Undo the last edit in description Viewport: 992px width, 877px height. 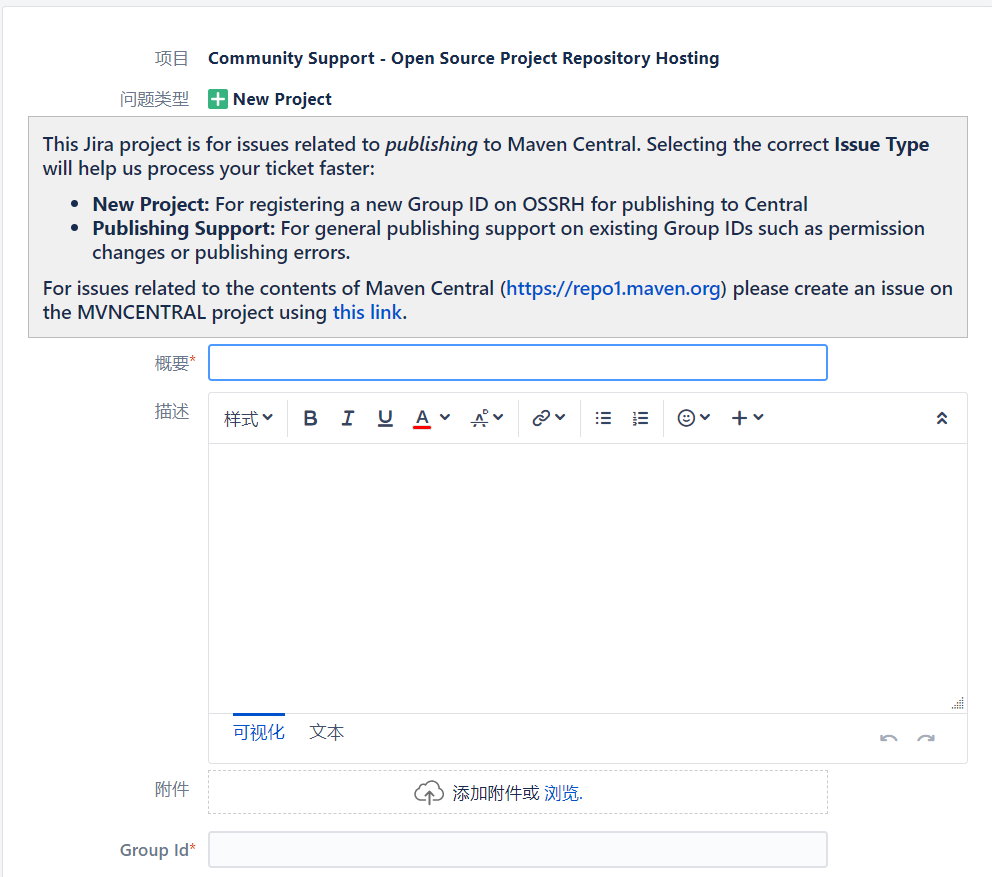coord(888,738)
